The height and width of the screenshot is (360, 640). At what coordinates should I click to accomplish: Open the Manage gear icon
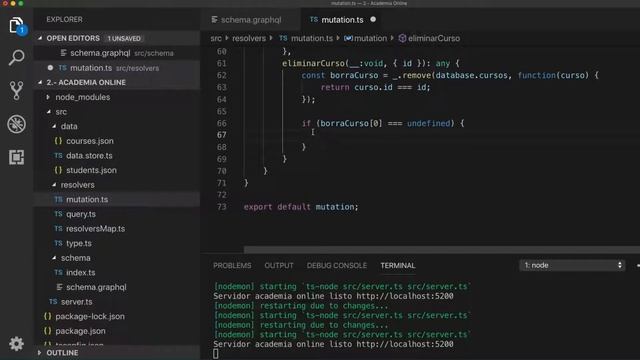[x=16, y=344]
